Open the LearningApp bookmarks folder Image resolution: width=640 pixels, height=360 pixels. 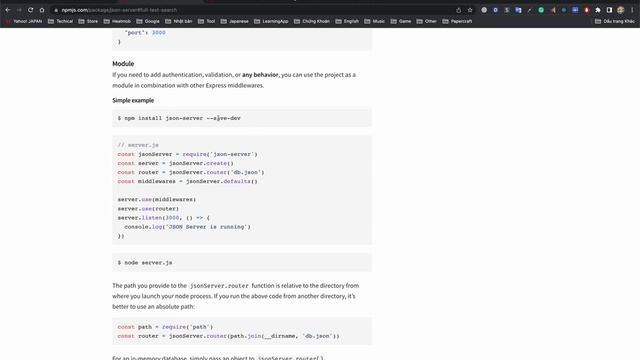click(271, 21)
